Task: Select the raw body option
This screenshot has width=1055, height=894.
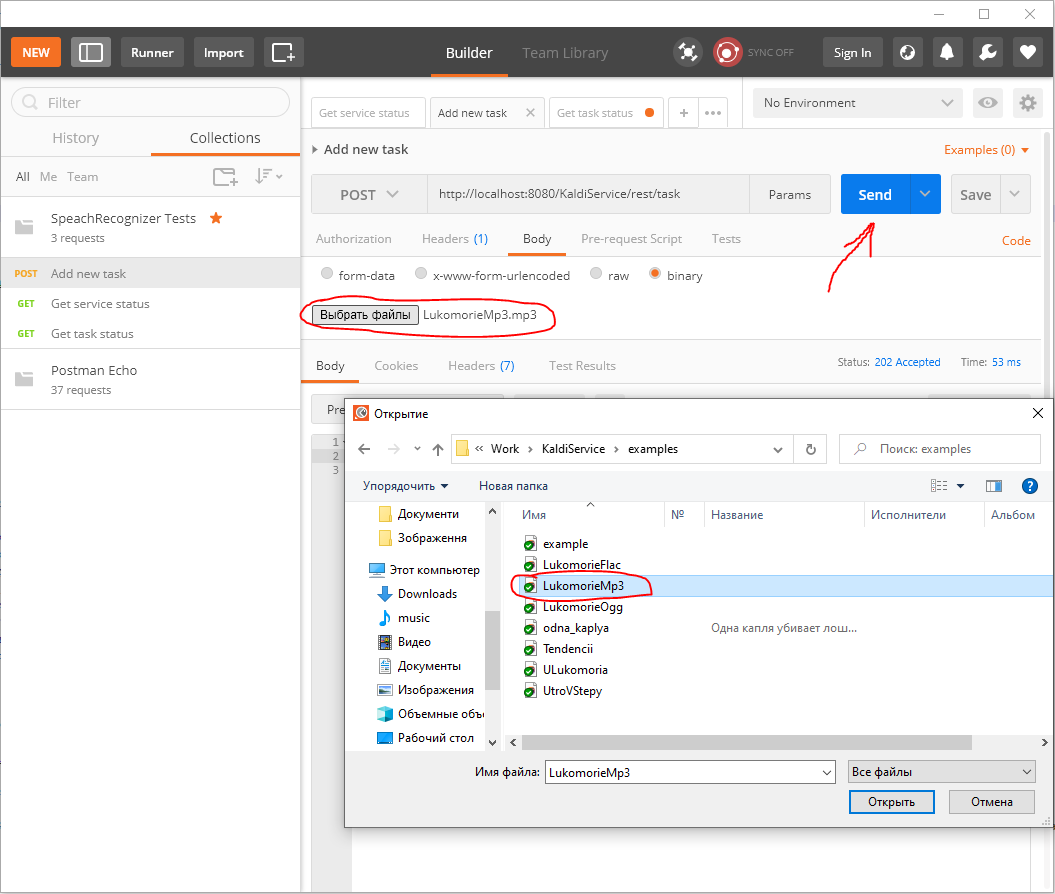Action: (x=595, y=273)
